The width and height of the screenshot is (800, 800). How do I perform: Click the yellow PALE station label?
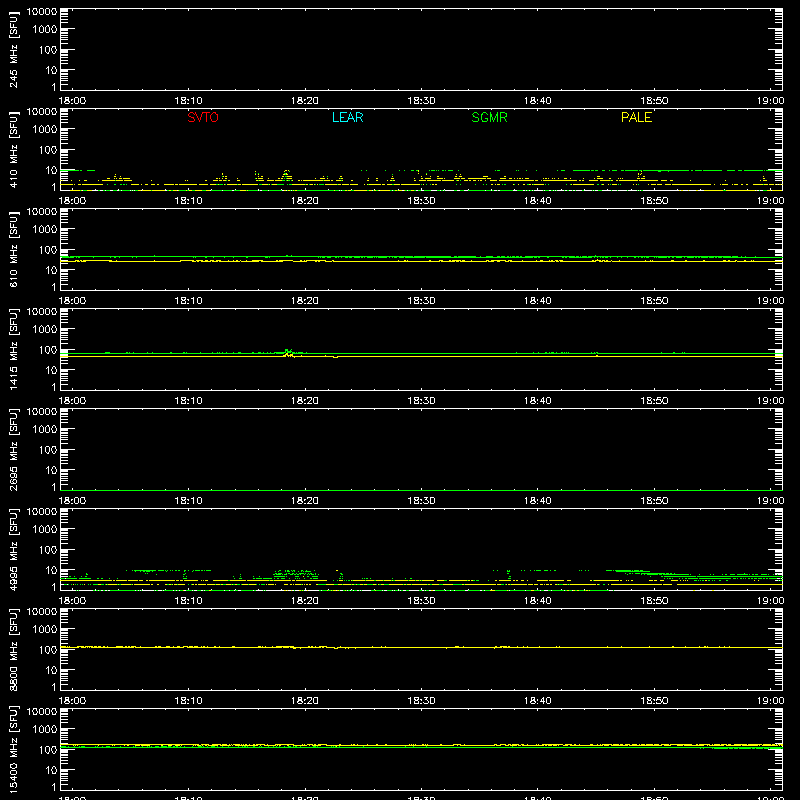(636, 117)
